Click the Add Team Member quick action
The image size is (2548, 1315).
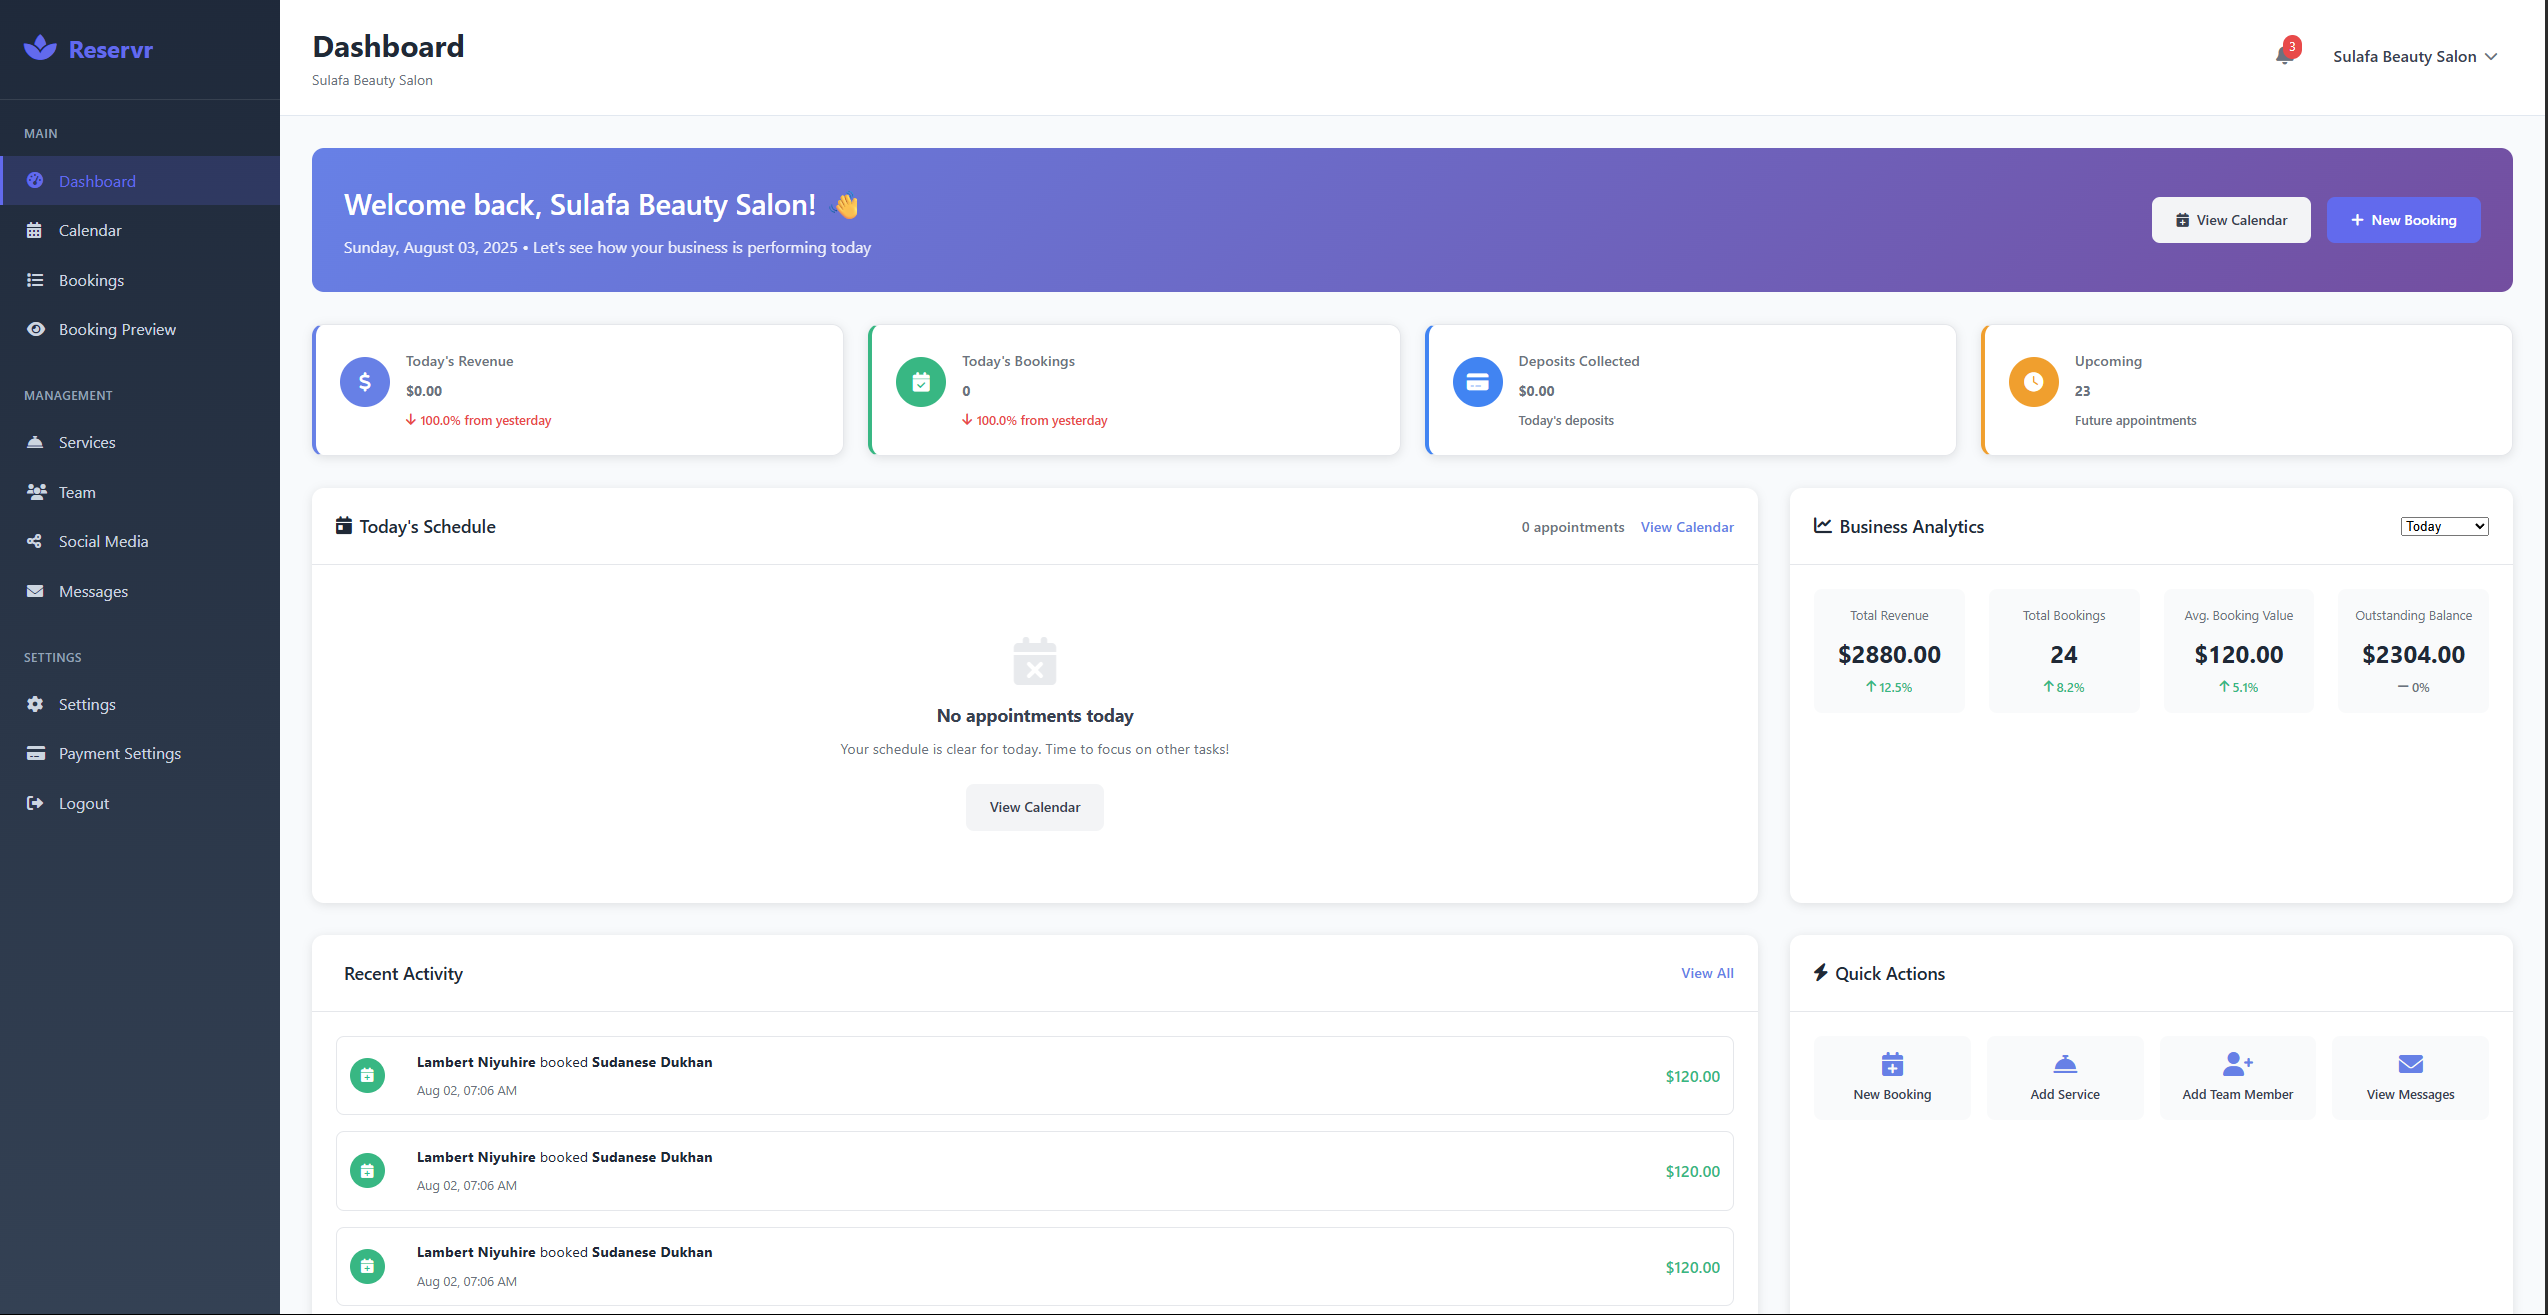(2237, 1077)
